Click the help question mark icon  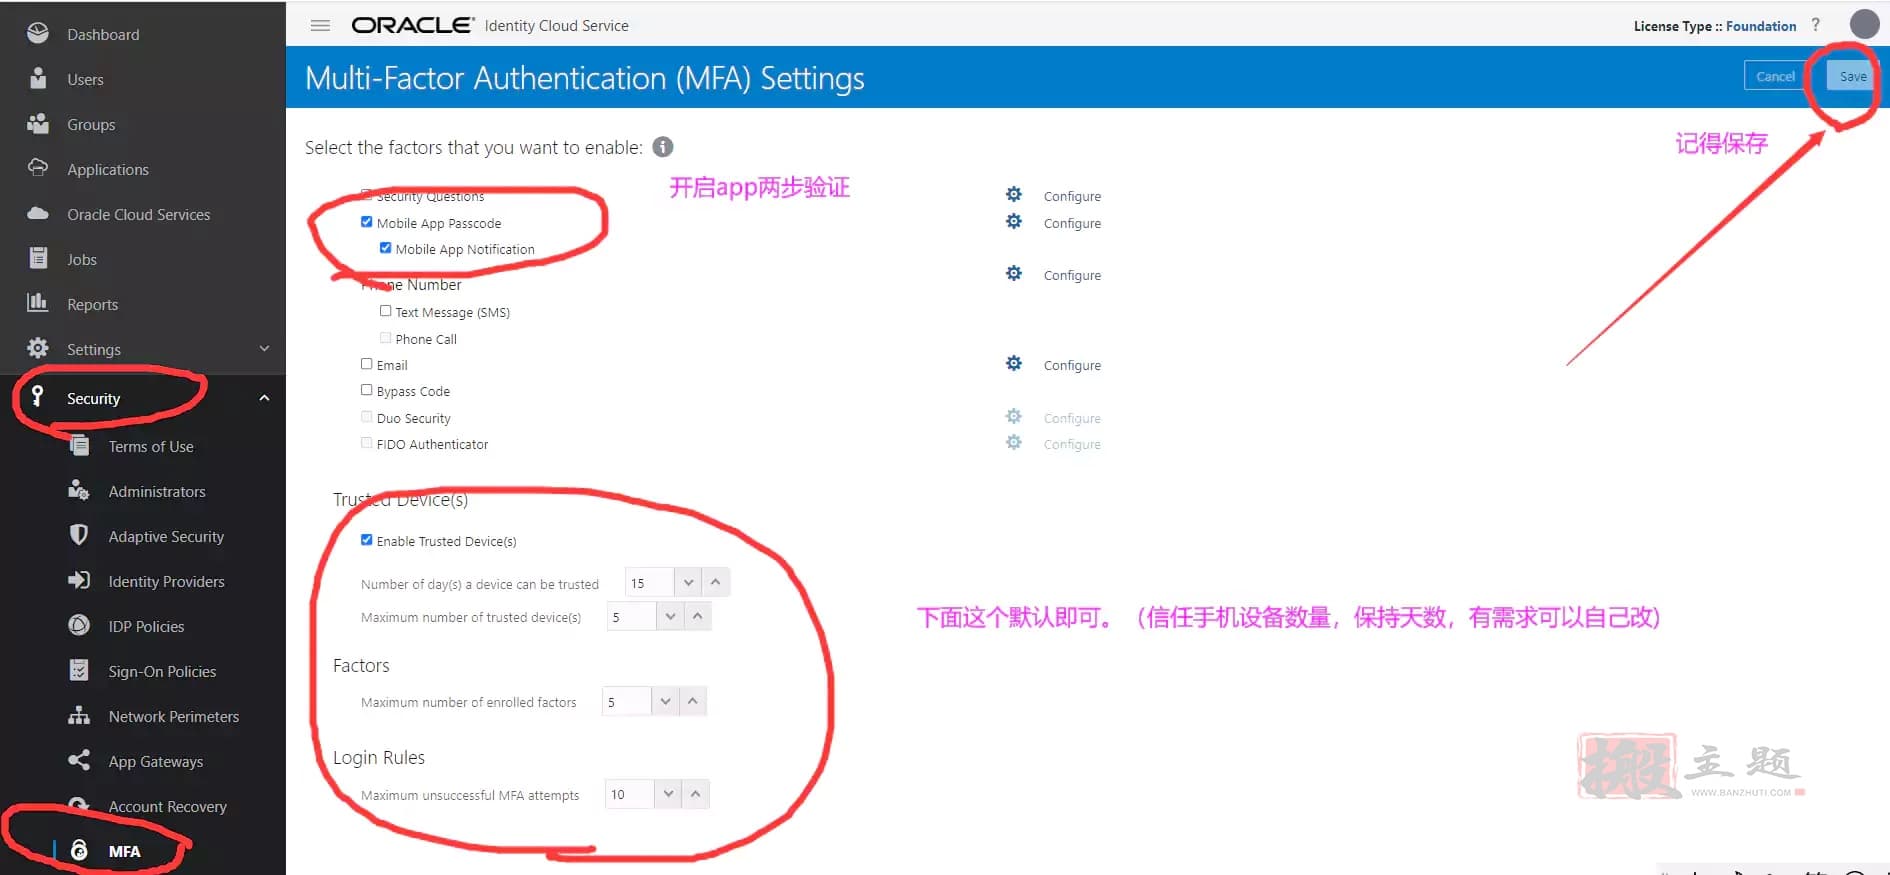point(1816,25)
